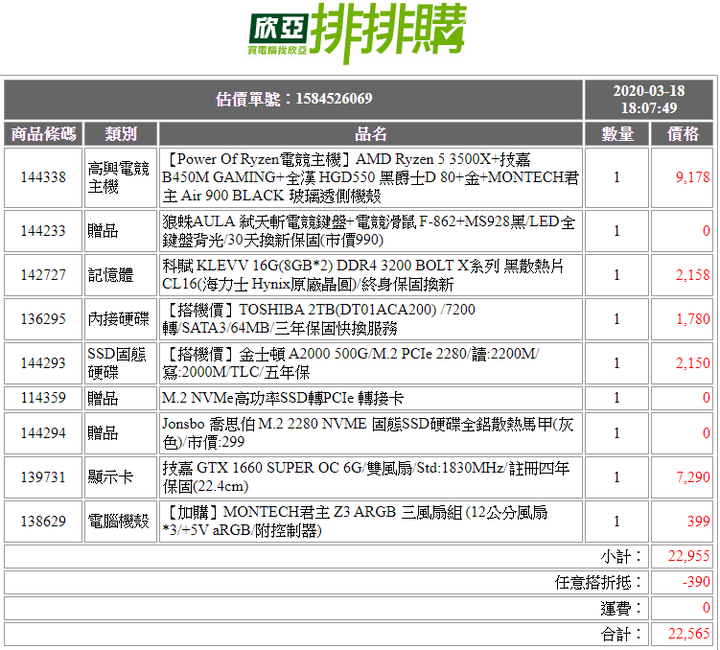The image size is (720, 650).
Task: Select the AULA keyboard and mouse gift item
Action: [x=369, y=231]
